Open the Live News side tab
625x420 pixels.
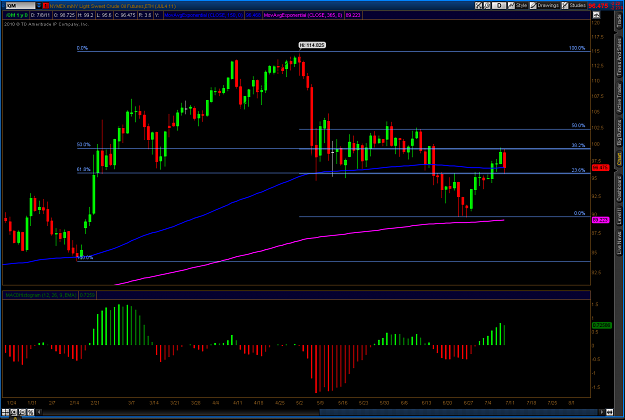point(619,243)
